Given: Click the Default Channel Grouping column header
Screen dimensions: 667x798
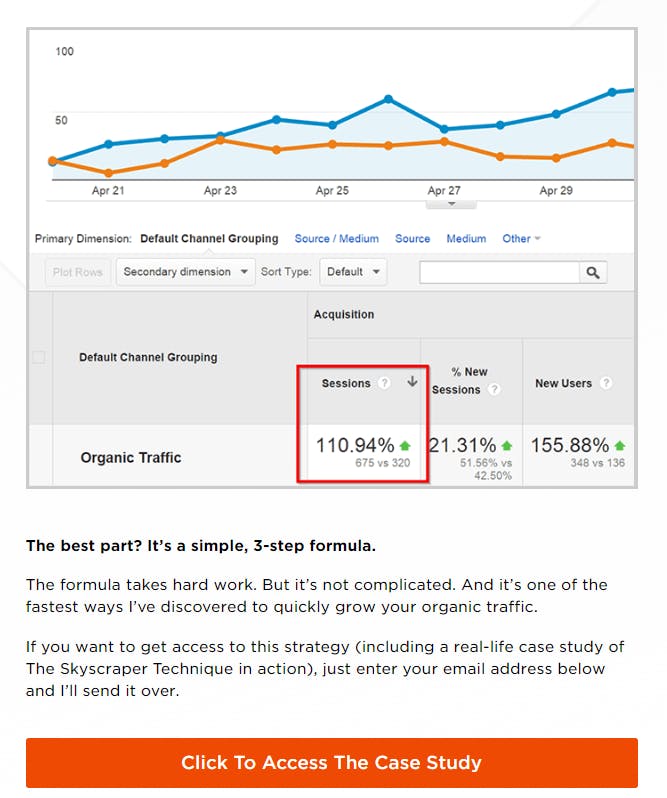Looking at the screenshot, I should 148,357.
